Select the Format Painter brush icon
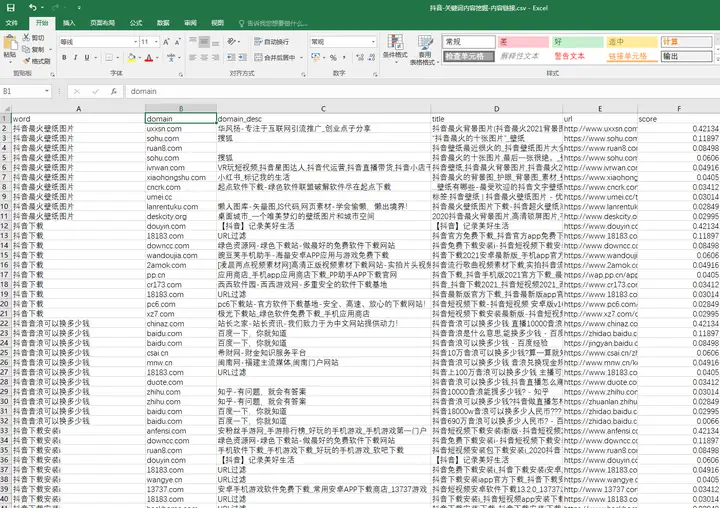Screen dimensions: 720x508 click(x=27, y=61)
